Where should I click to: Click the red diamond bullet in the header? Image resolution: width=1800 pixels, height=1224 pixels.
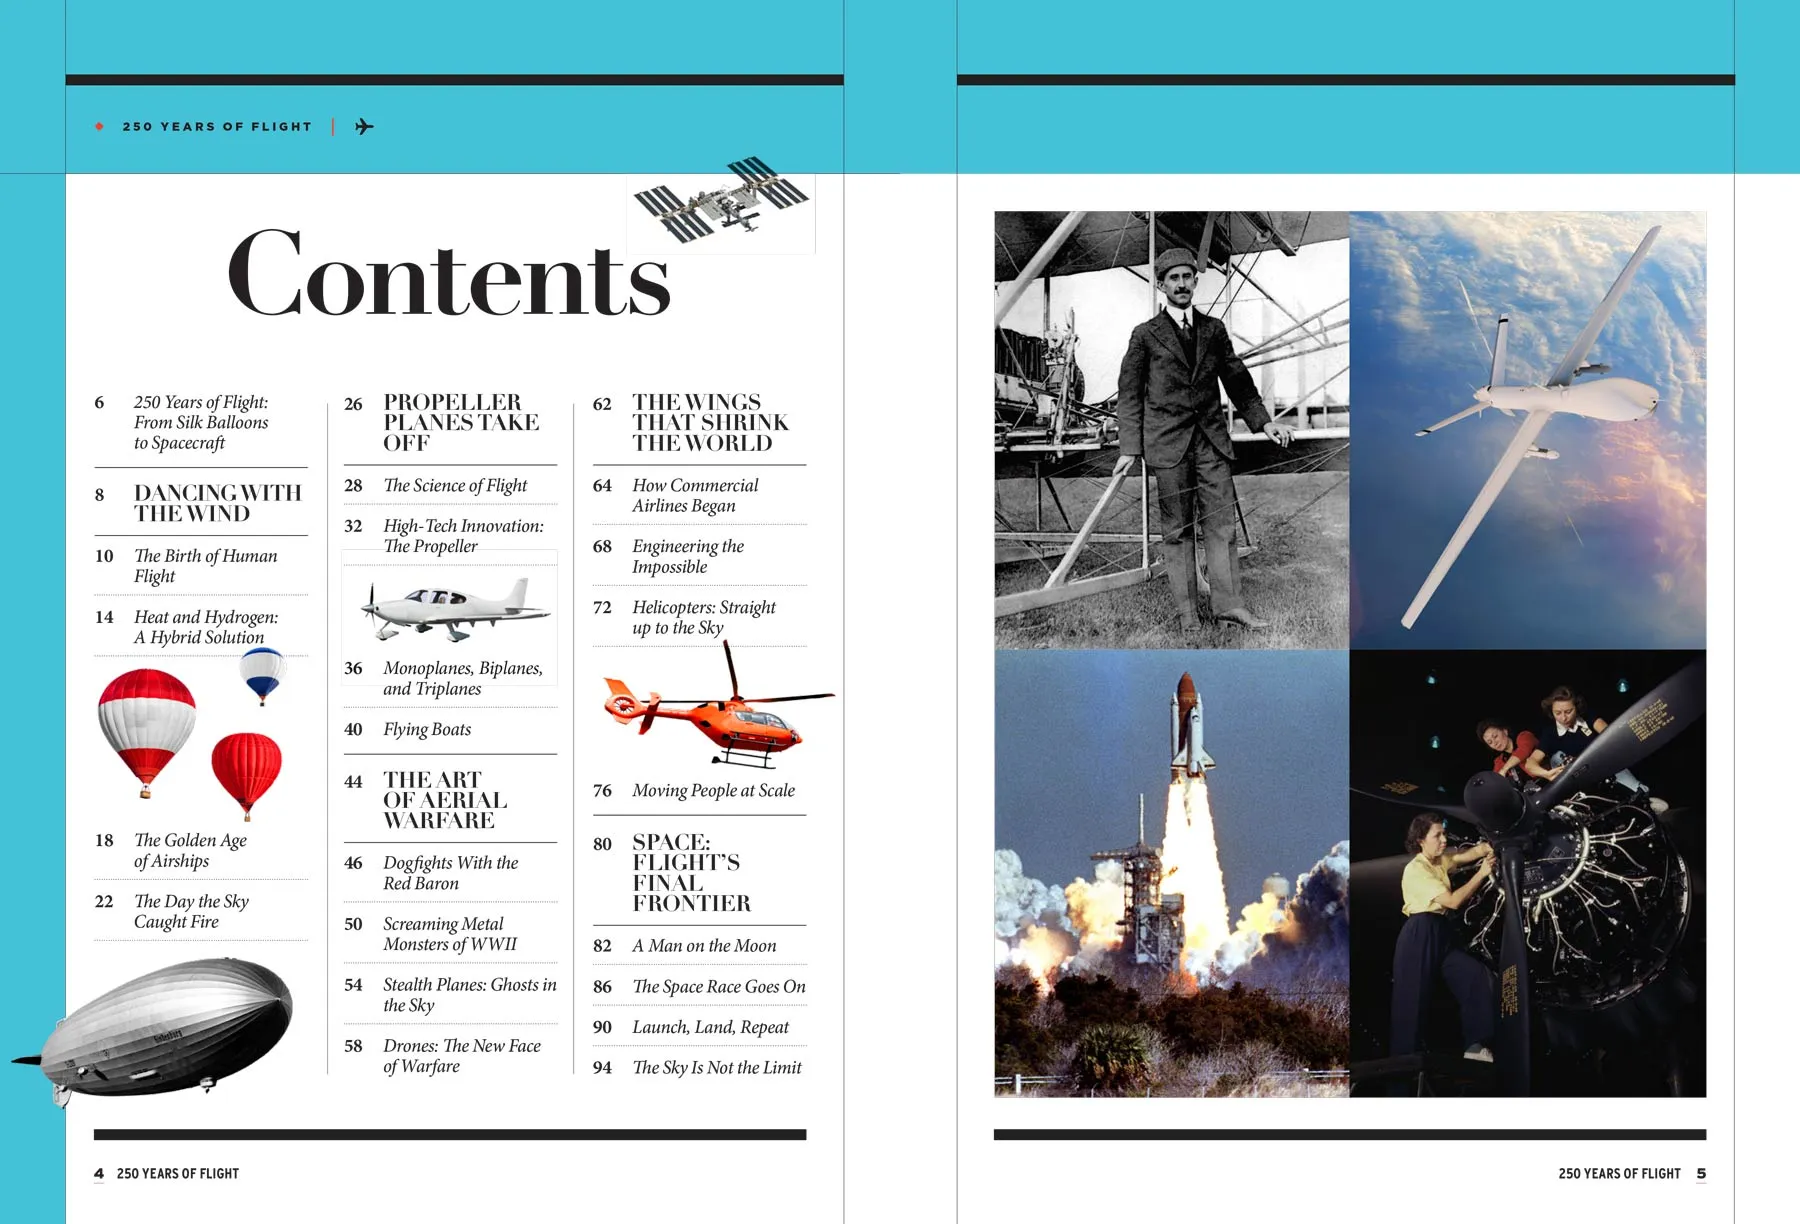point(99,126)
